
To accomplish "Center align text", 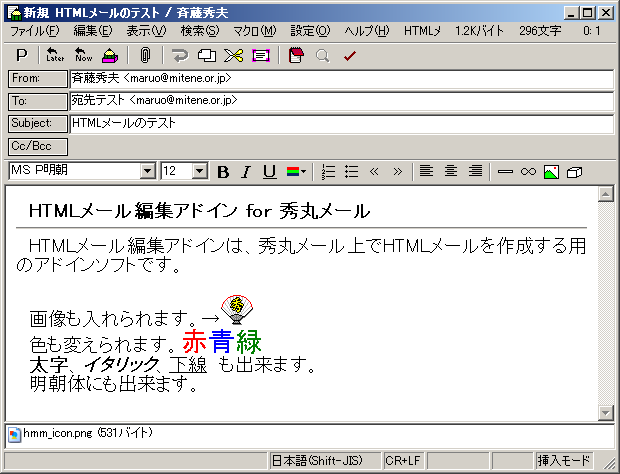I will [x=451, y=171].
